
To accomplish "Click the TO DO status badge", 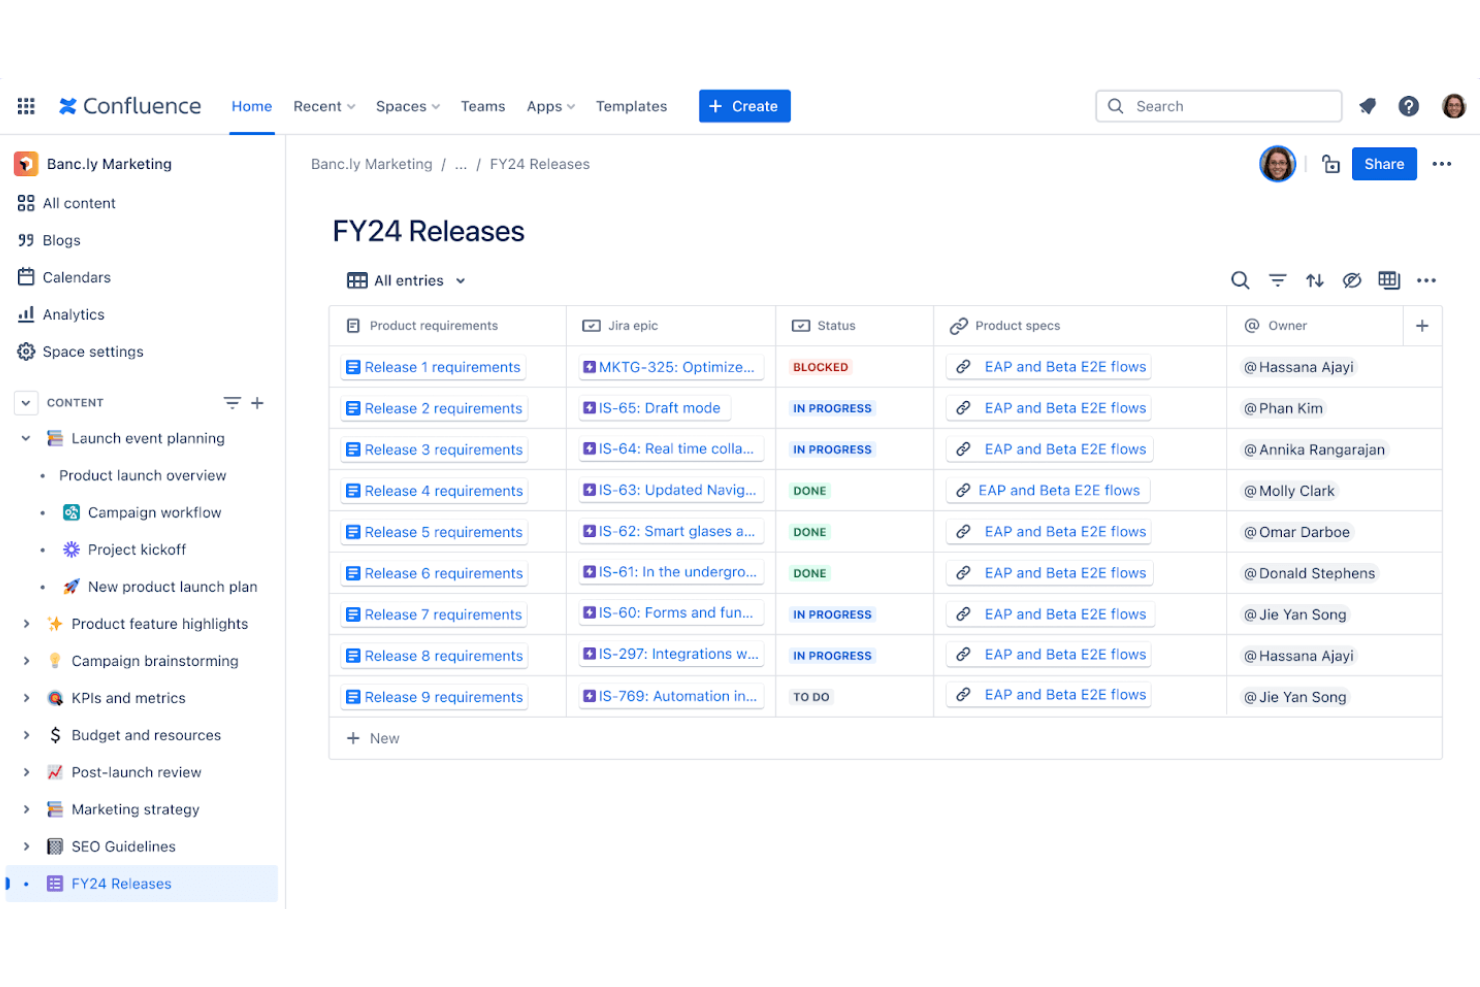I will click(x=811, y=697).
